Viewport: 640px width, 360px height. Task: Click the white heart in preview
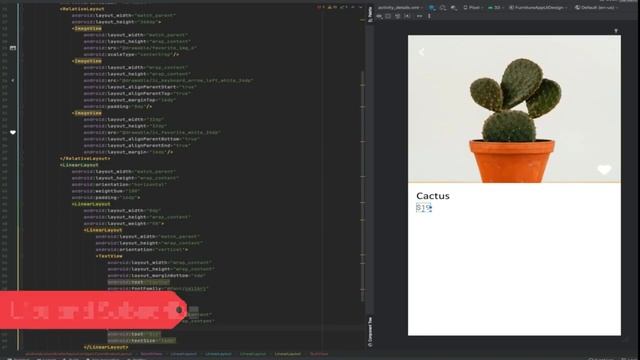point(604,169)
